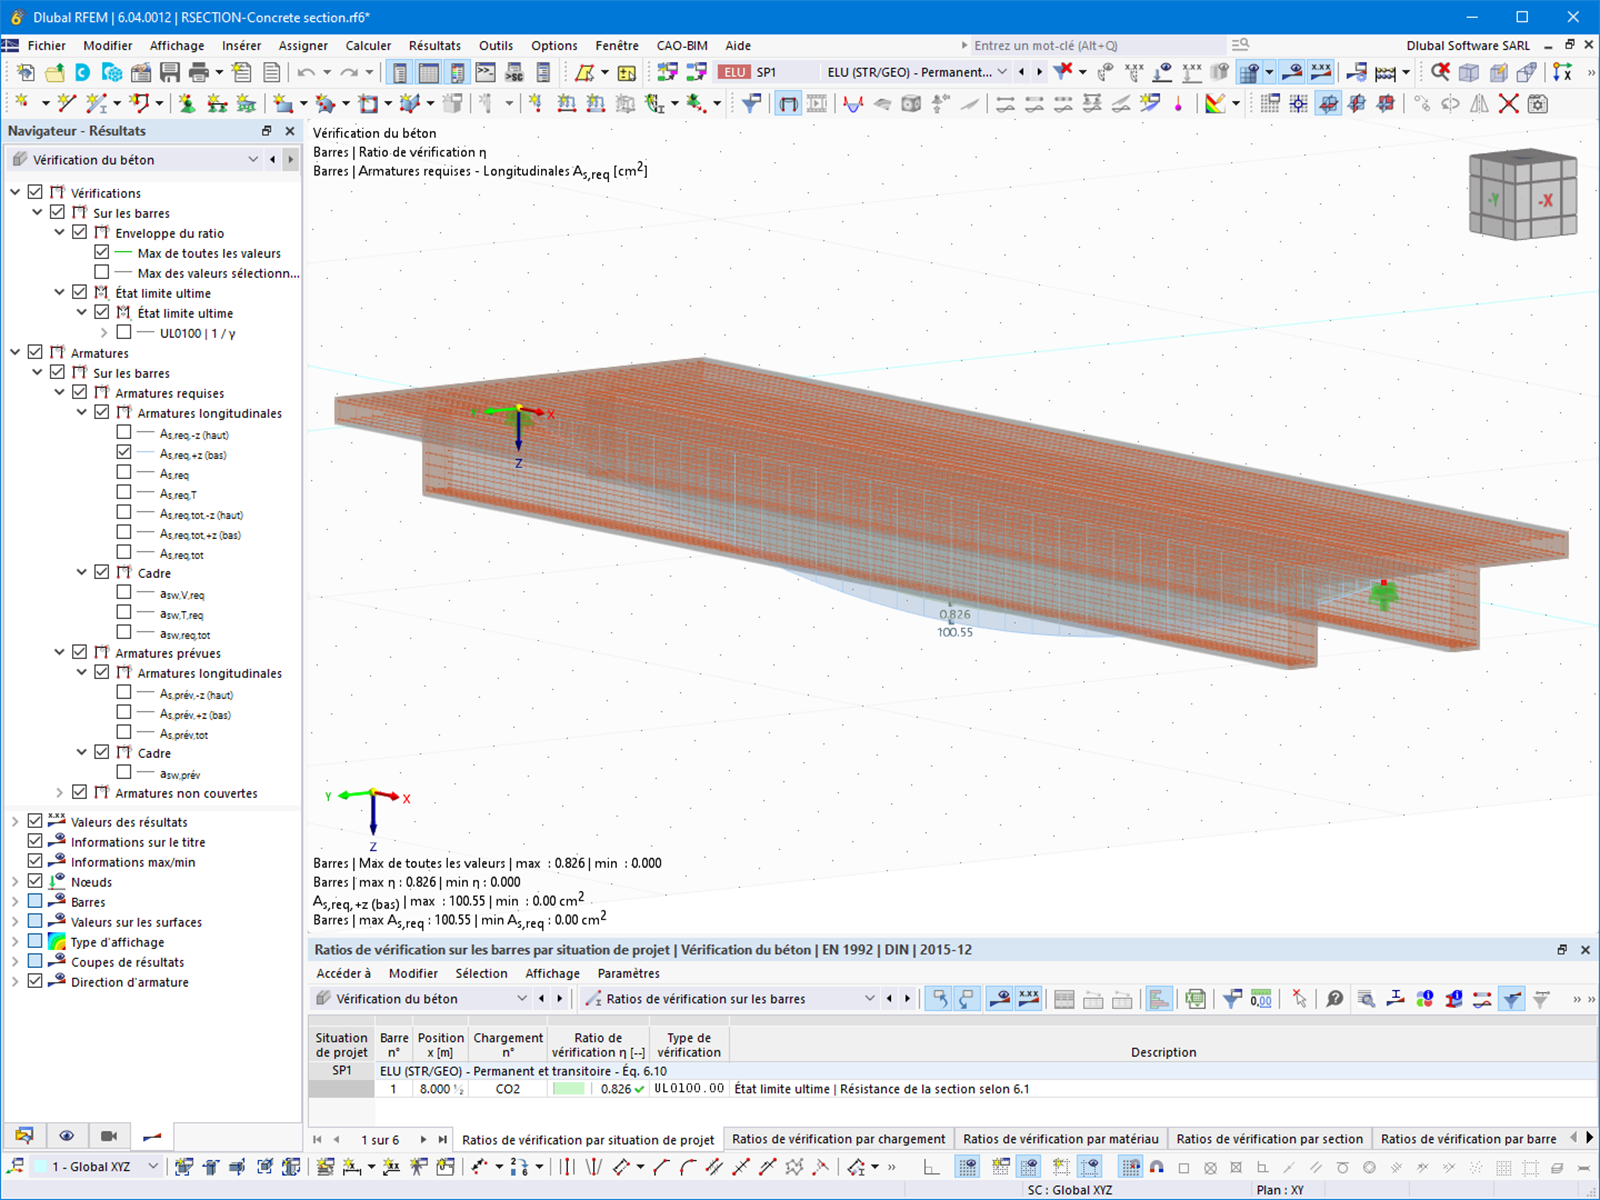
Task: Click Accéder à in results table menu
Action: (343, 973)
